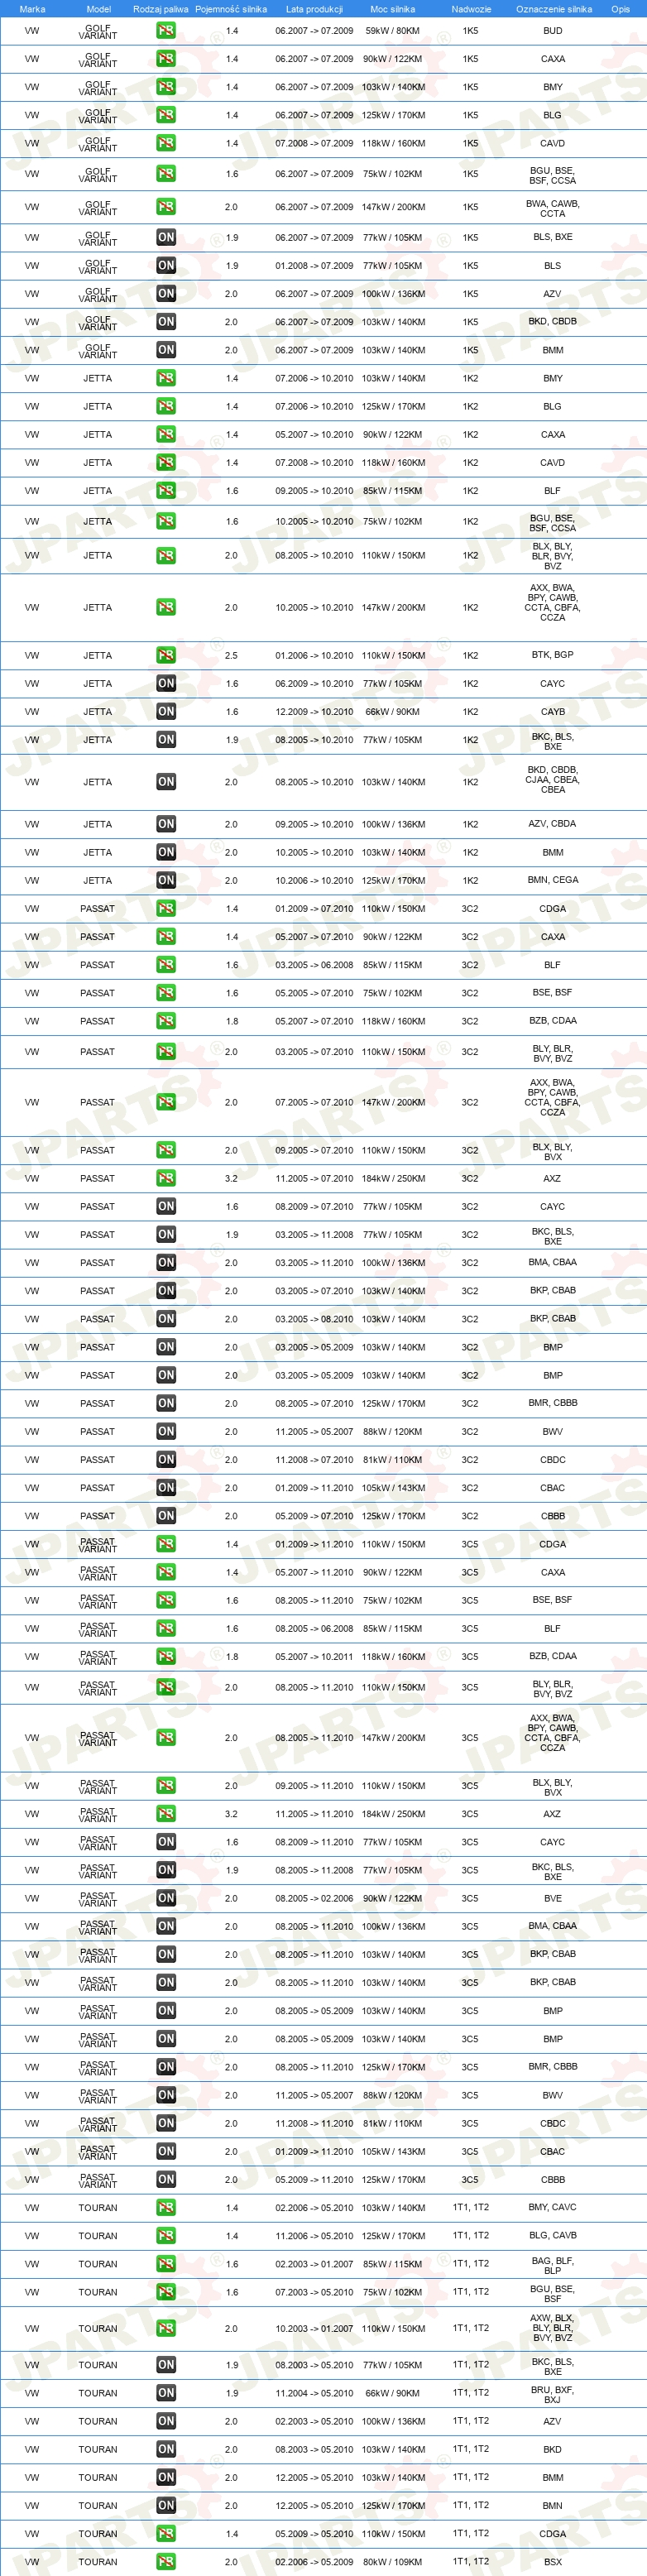Click the Model column header
This screenshot has width=647, height=2576.
click(98, 9)
